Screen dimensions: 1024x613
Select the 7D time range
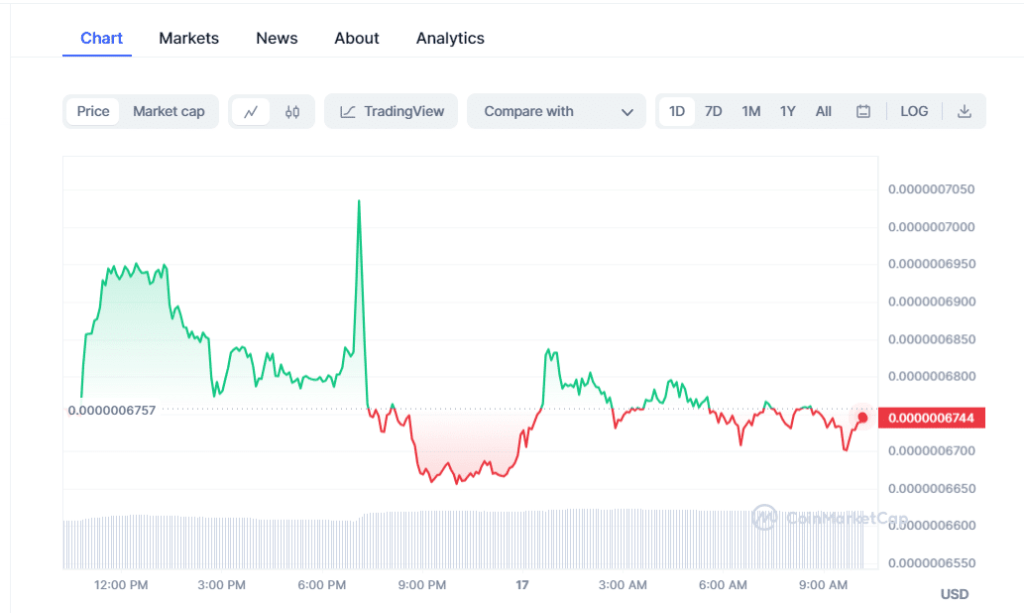713,112
